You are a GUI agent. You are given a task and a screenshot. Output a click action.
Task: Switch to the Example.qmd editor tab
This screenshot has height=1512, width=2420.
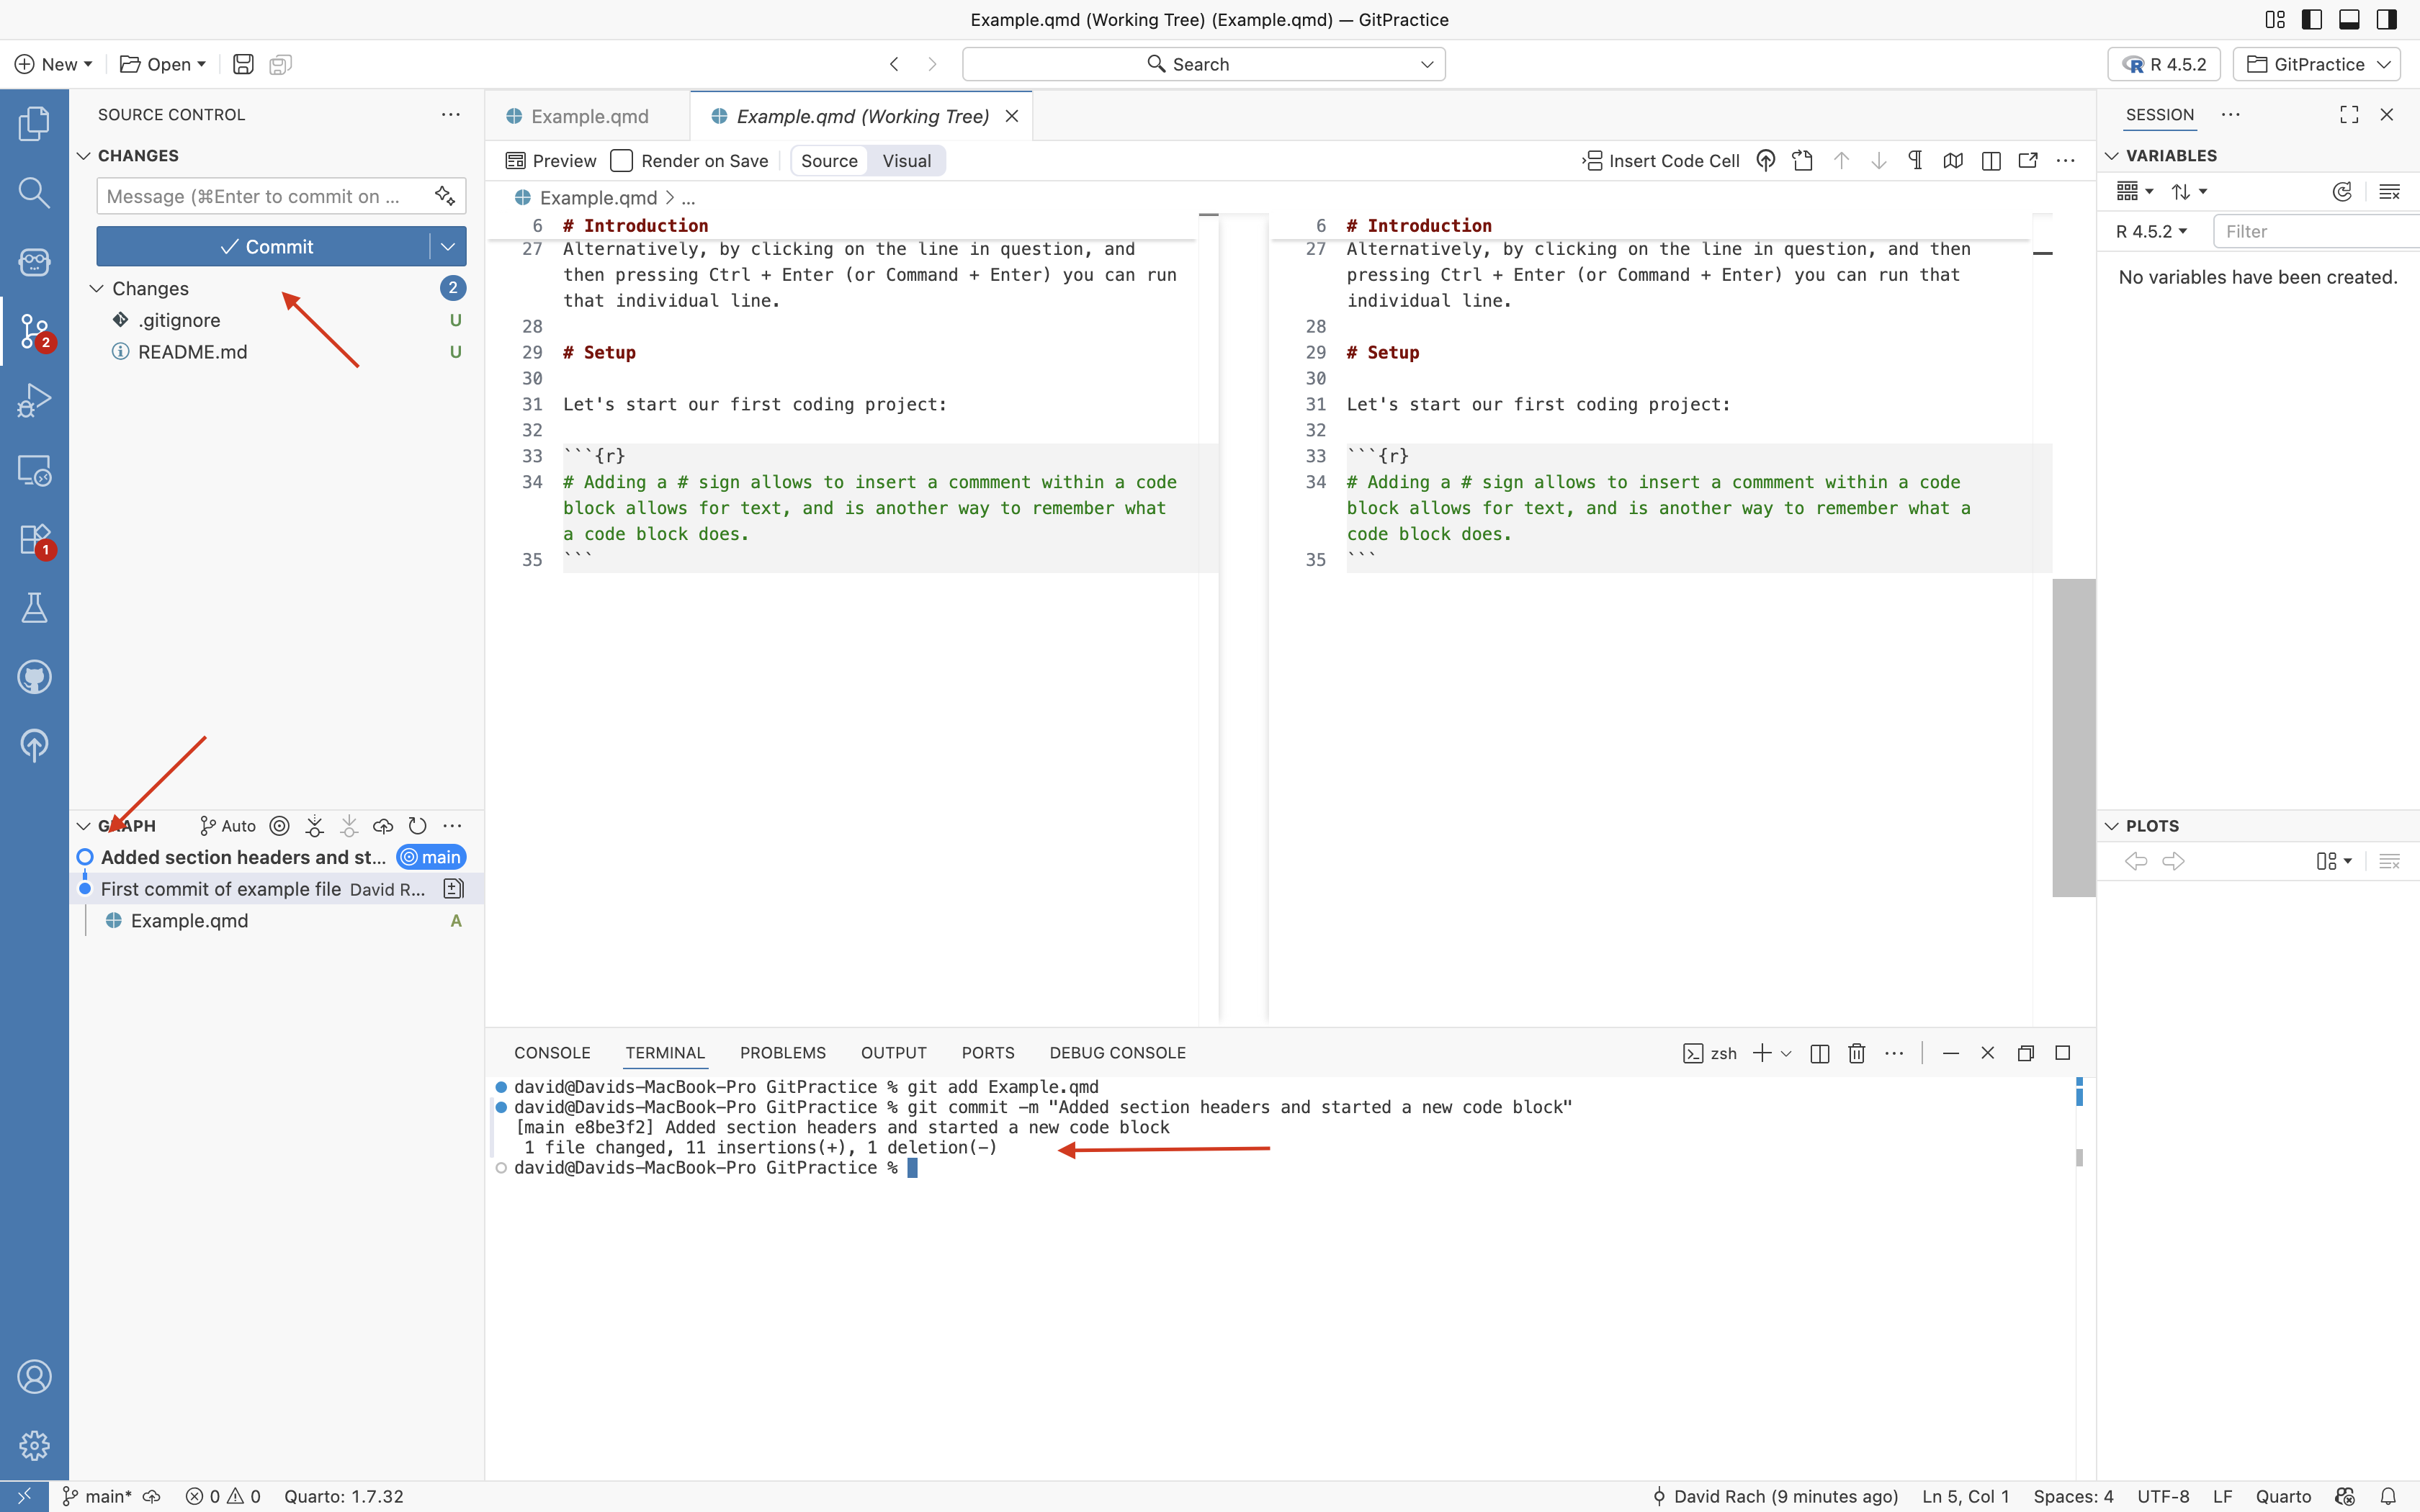click(589, 117)
